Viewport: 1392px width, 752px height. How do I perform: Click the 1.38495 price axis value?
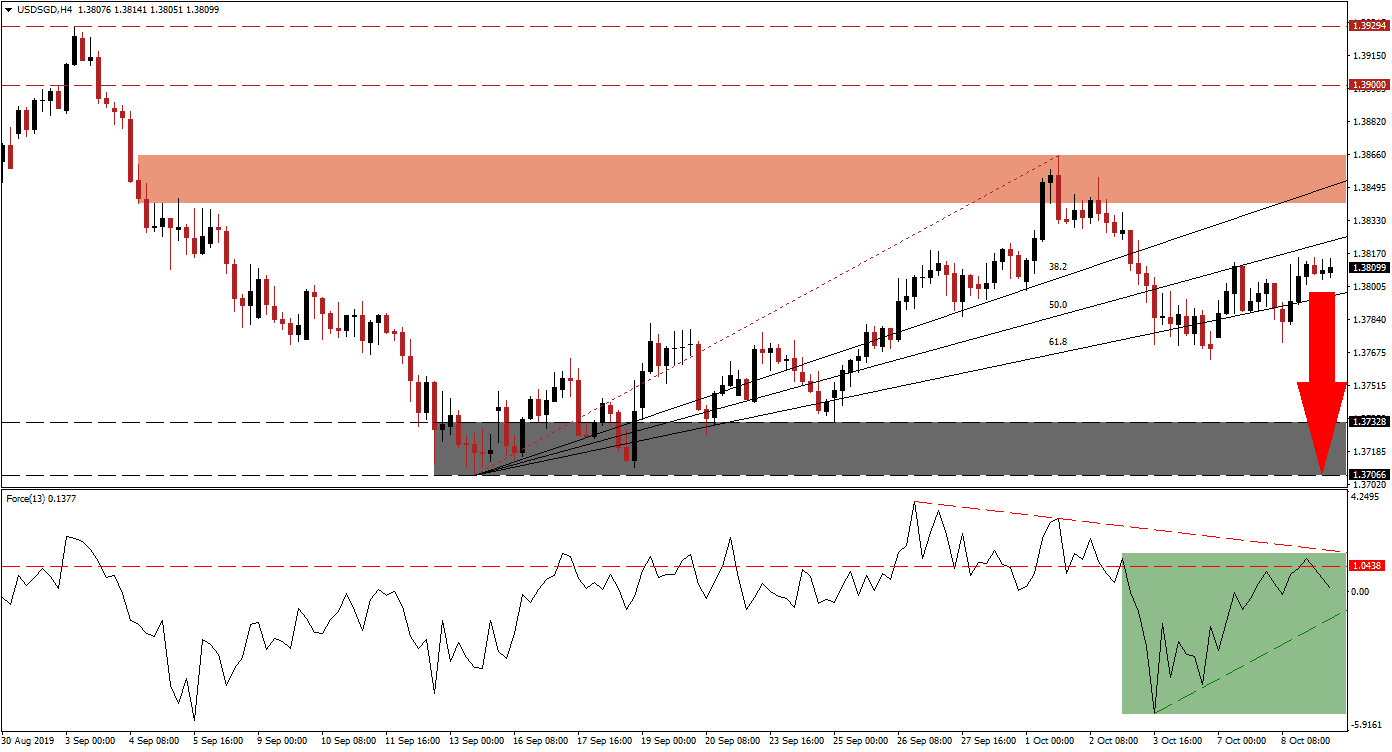click(1368, 187)
